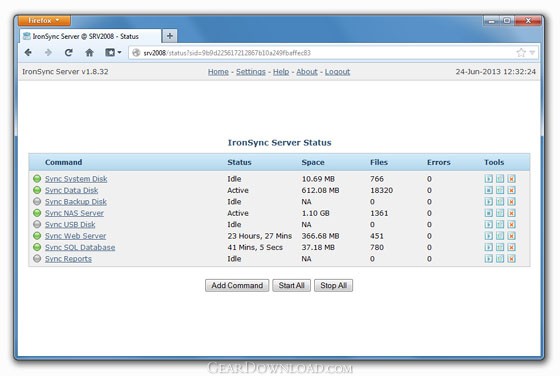The image size is (560, 376).
Task: Bookmark this page with the star icon
Action: tap(521, 53)
